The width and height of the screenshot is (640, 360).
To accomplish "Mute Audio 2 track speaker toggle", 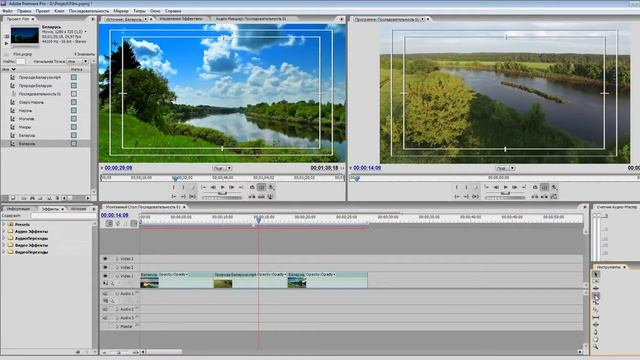I will pos(105,309).
